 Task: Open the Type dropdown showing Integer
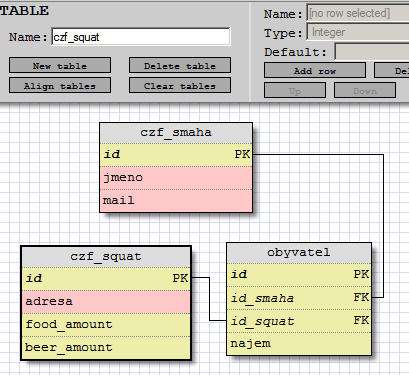click(358, 32)
